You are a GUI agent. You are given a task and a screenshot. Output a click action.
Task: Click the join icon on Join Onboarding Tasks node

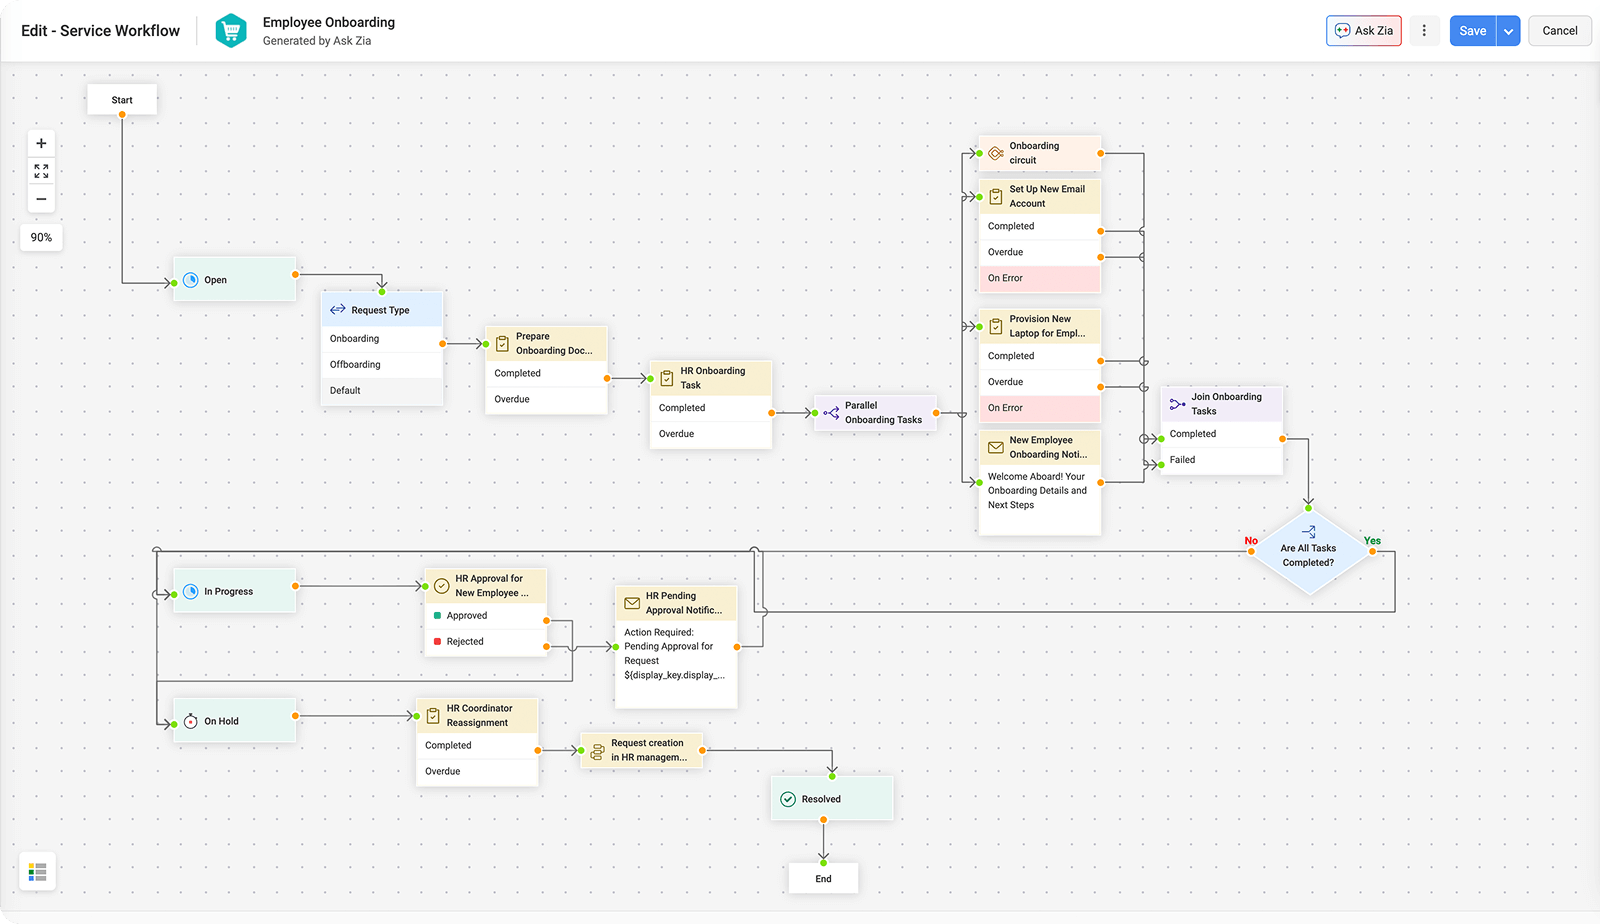click(1177, 403)
